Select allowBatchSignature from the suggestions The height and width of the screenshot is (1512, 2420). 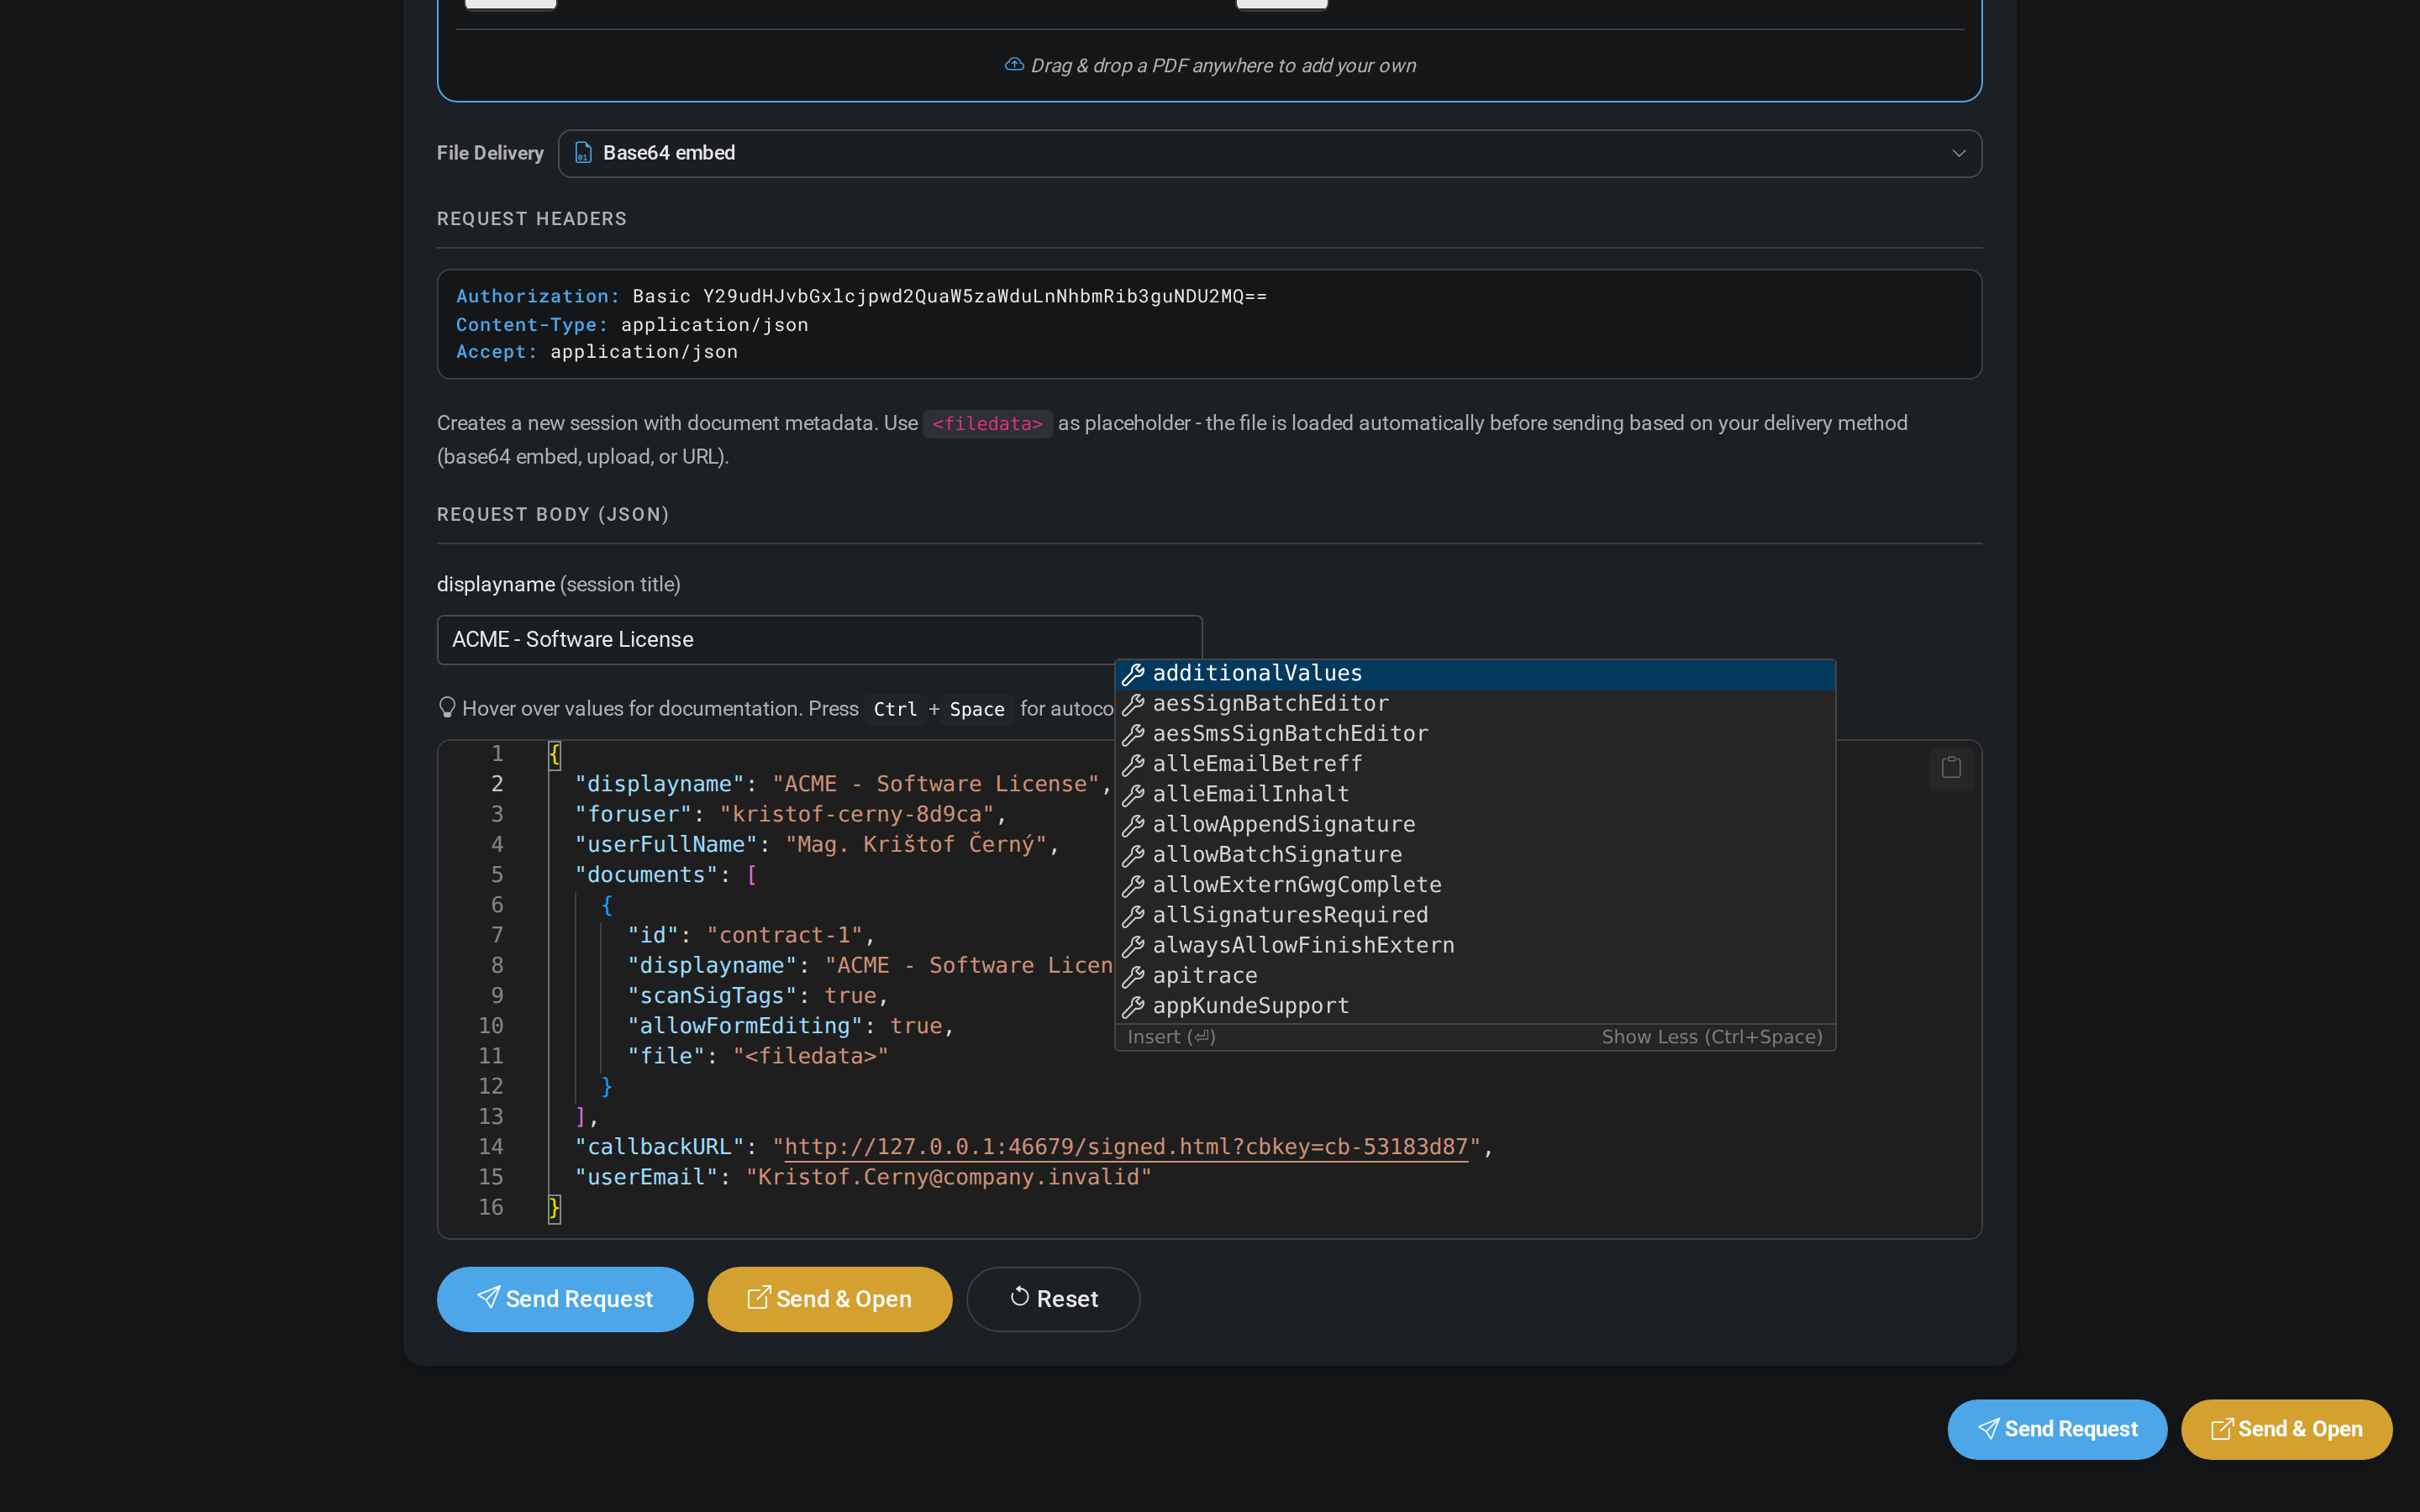pyautogui.click(x=1277, y=854)
